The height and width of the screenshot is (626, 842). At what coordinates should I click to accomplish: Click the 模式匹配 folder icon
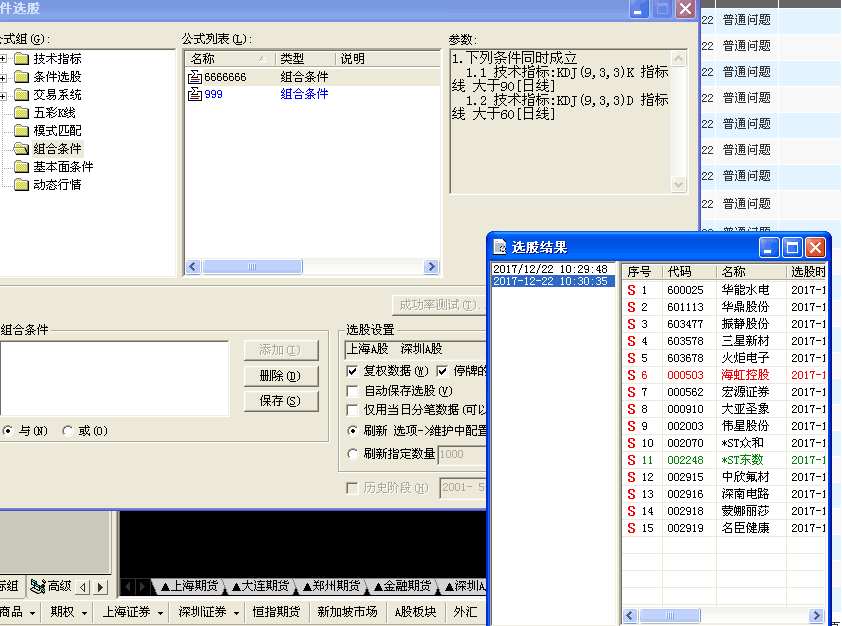[21, 131]
